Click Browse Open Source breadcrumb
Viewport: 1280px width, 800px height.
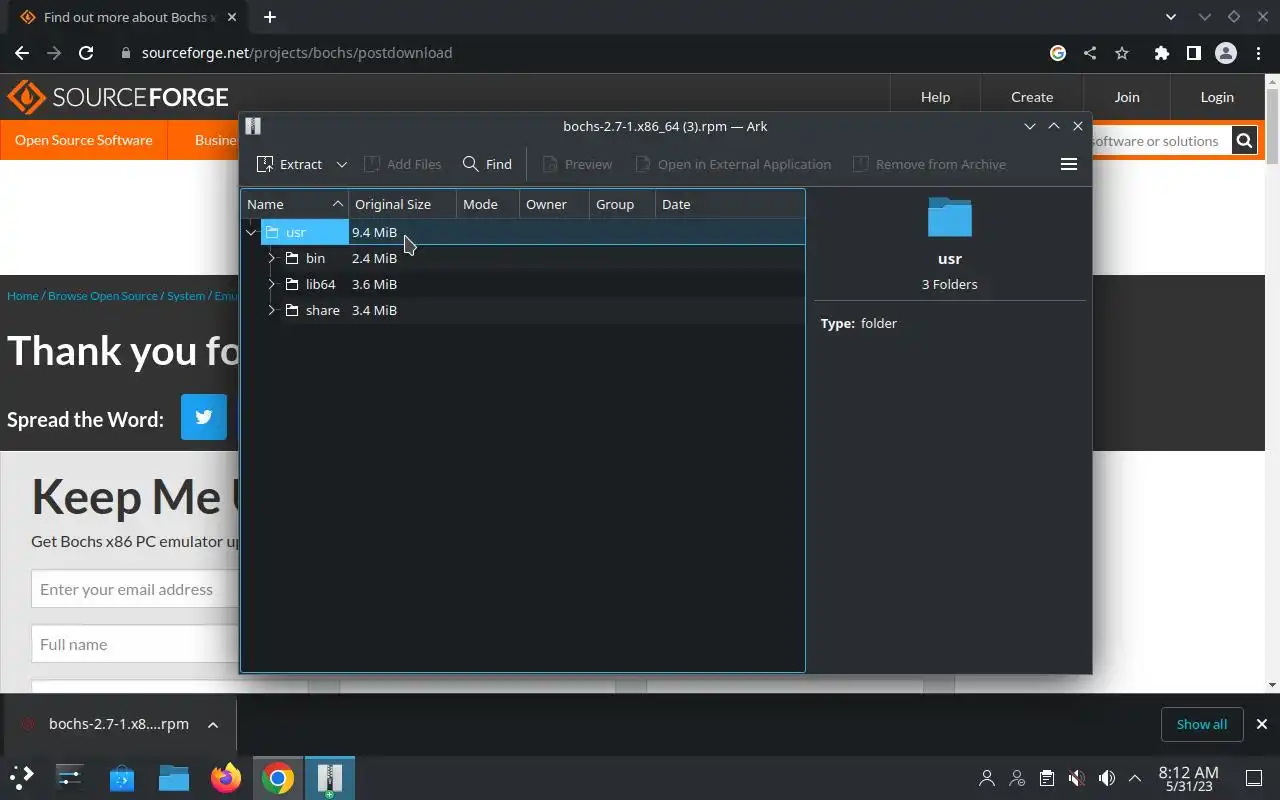pos(103,296)
